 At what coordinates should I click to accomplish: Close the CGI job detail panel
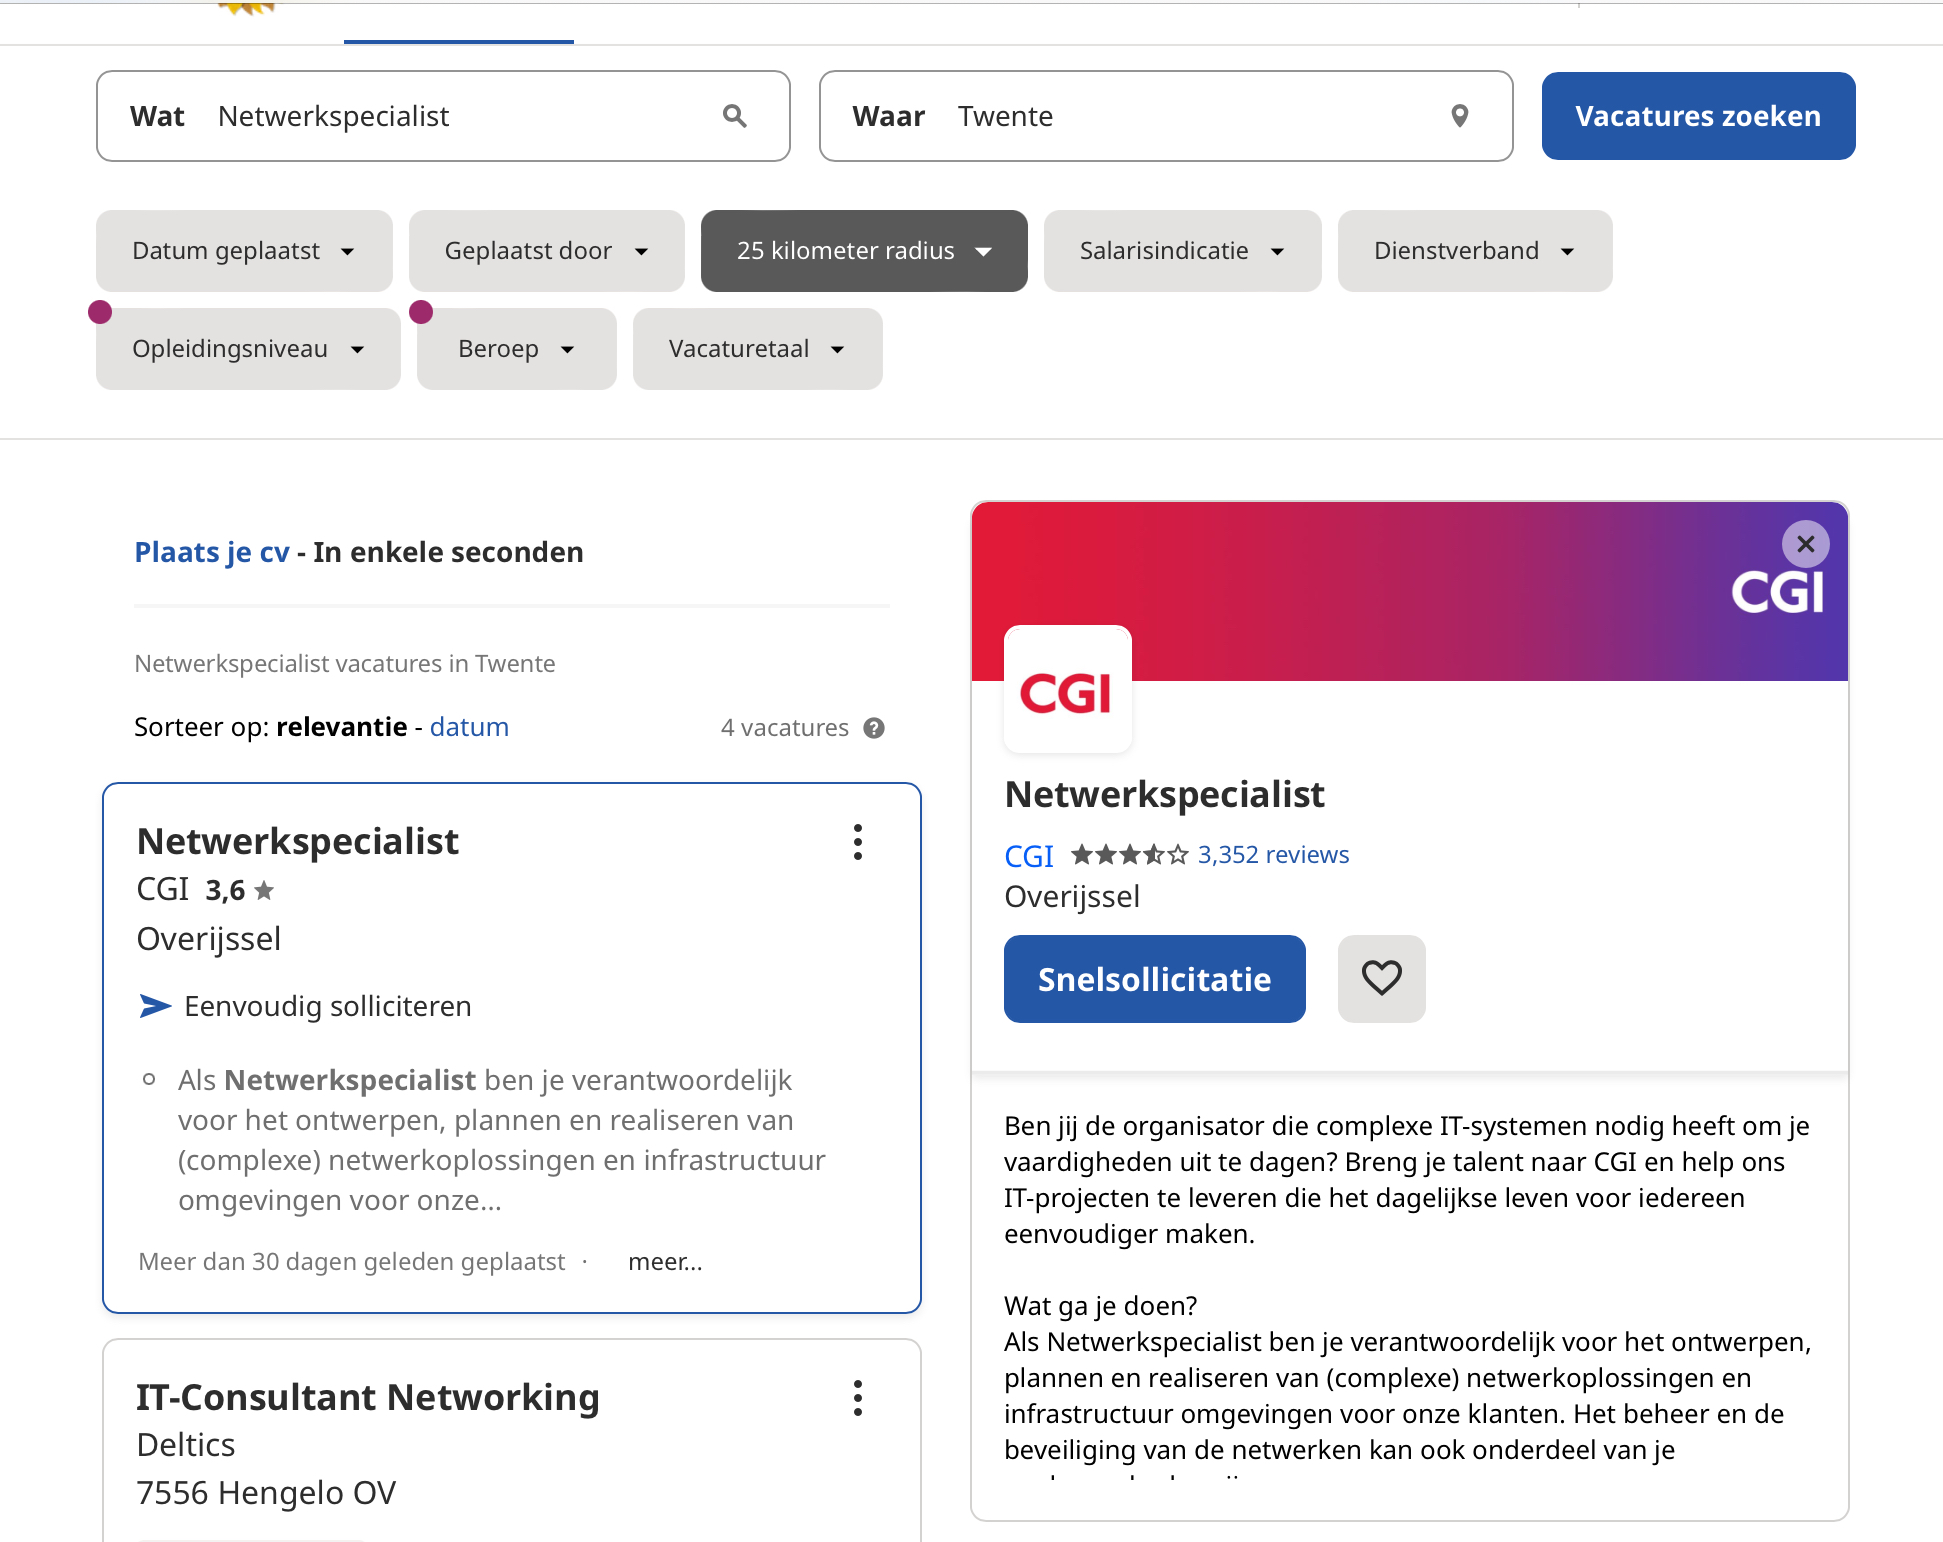[1805, 544]
